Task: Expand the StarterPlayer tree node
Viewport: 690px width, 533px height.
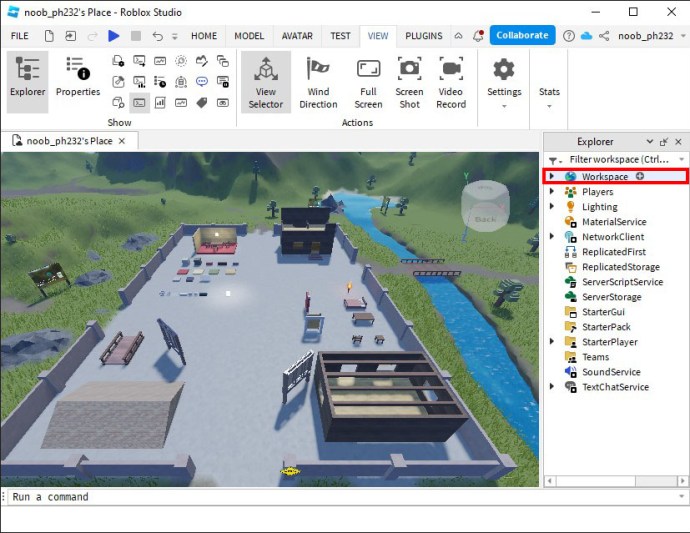Action: tap(552, 342)
